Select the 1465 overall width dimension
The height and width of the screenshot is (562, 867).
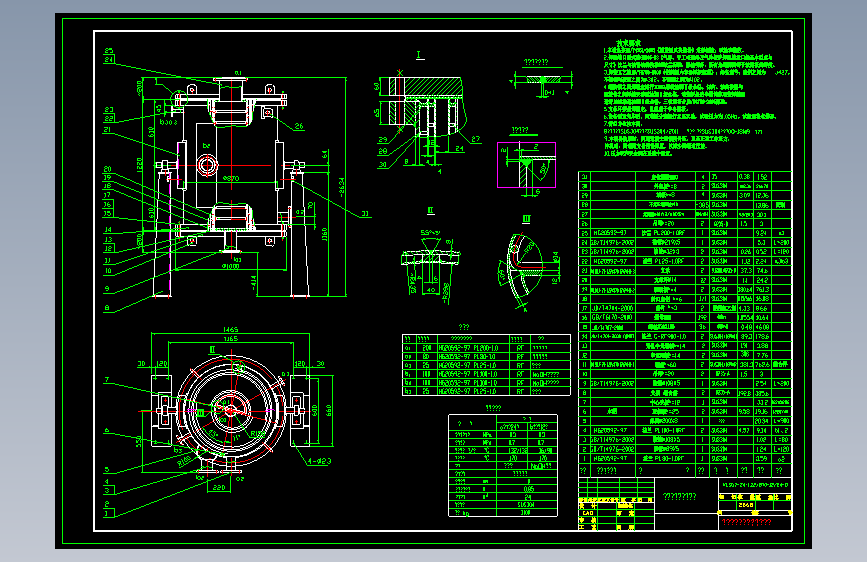point(231,329)
